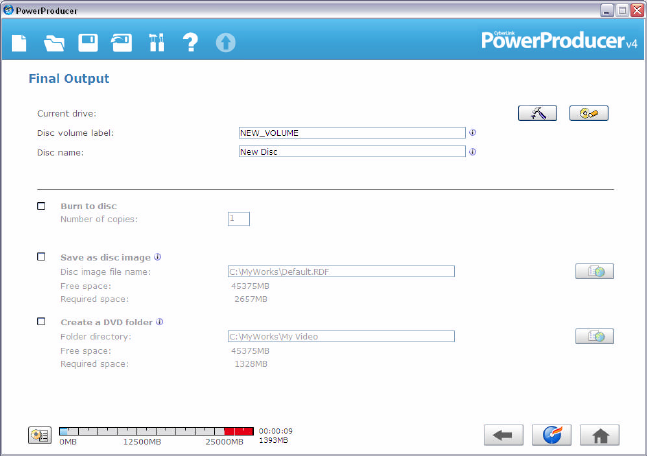Viewport: 647px width, 456px height.
Task: Return home with the house button
Action: click(600, 435)
